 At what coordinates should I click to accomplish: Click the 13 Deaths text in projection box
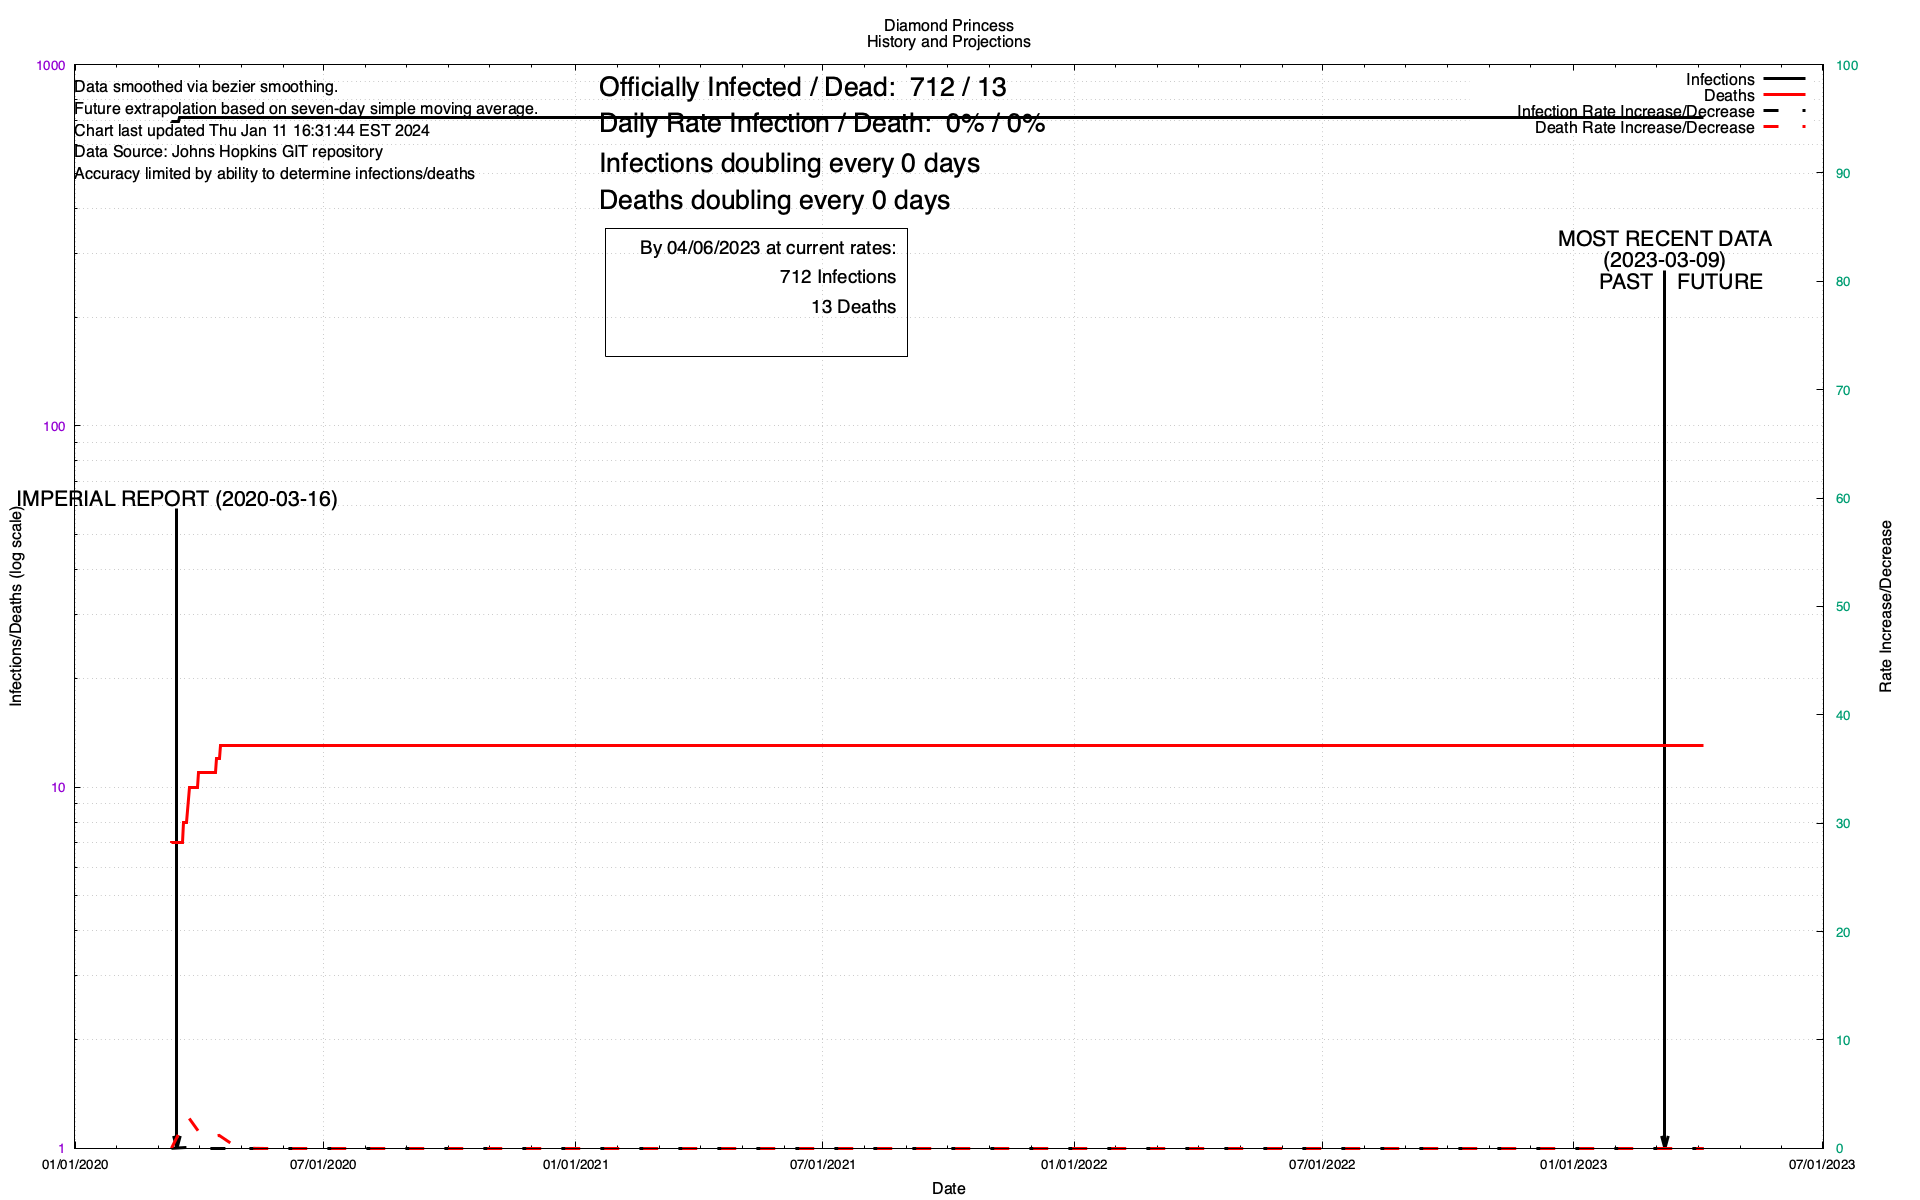[x=853, y=307]
